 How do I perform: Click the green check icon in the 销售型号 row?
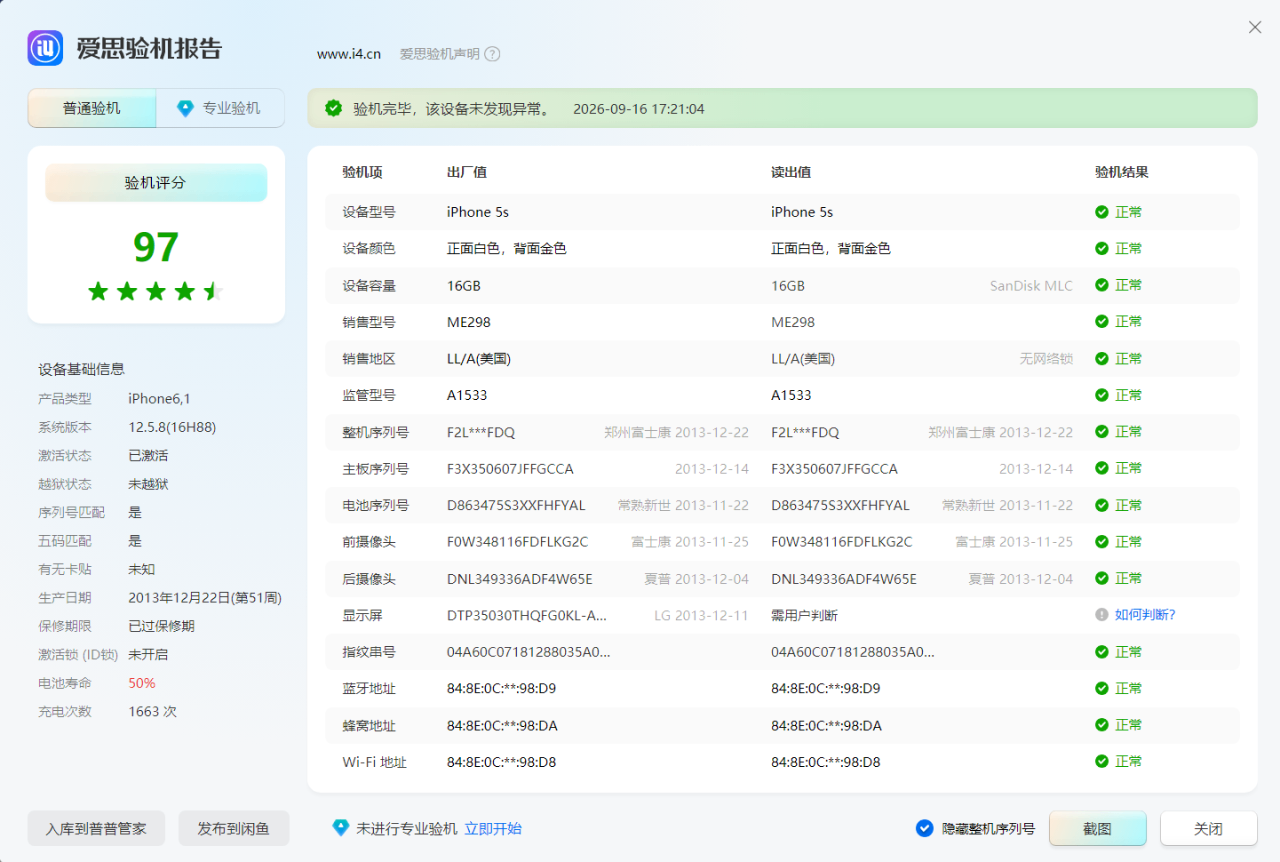(1102, 322)
